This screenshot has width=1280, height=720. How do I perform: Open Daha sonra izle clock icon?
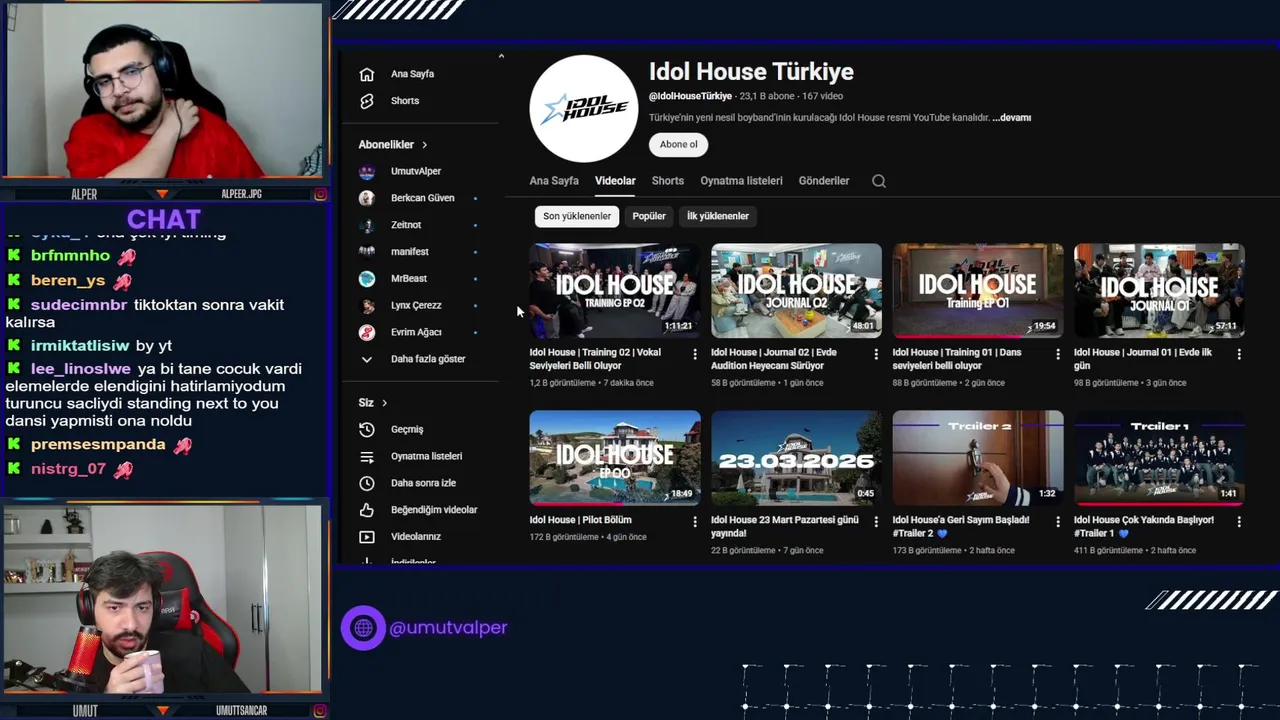(x=367, y=483)
